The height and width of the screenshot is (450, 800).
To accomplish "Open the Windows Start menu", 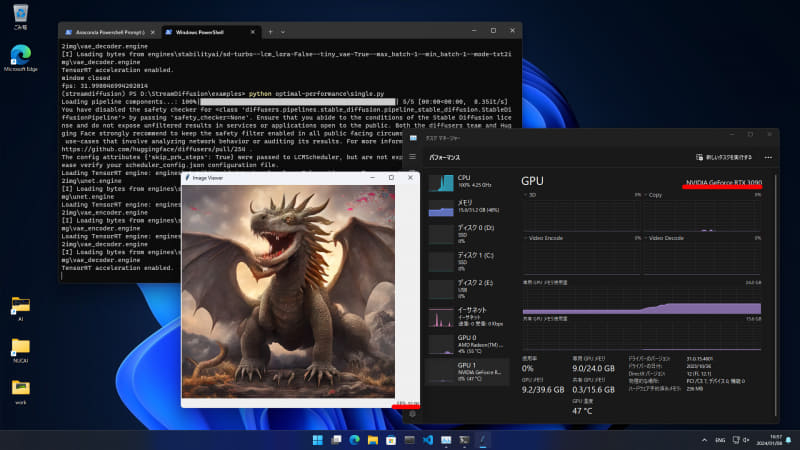I will click(x=318, y=440).
